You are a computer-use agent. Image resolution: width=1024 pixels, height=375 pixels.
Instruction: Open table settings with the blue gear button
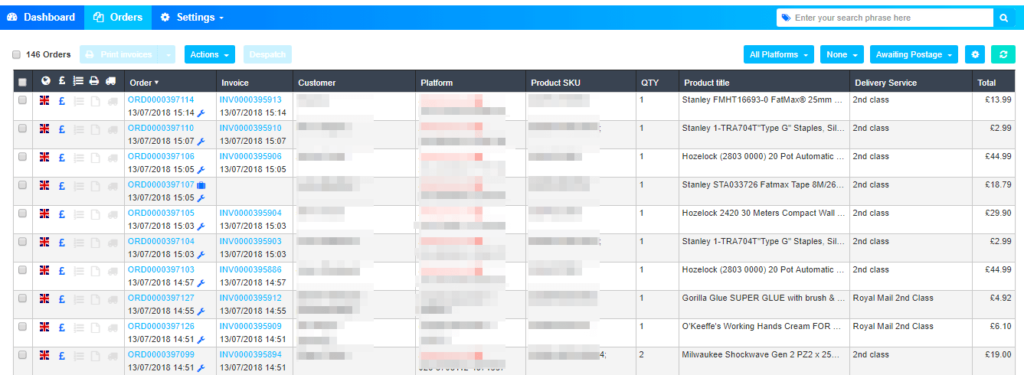click(974, 54)
